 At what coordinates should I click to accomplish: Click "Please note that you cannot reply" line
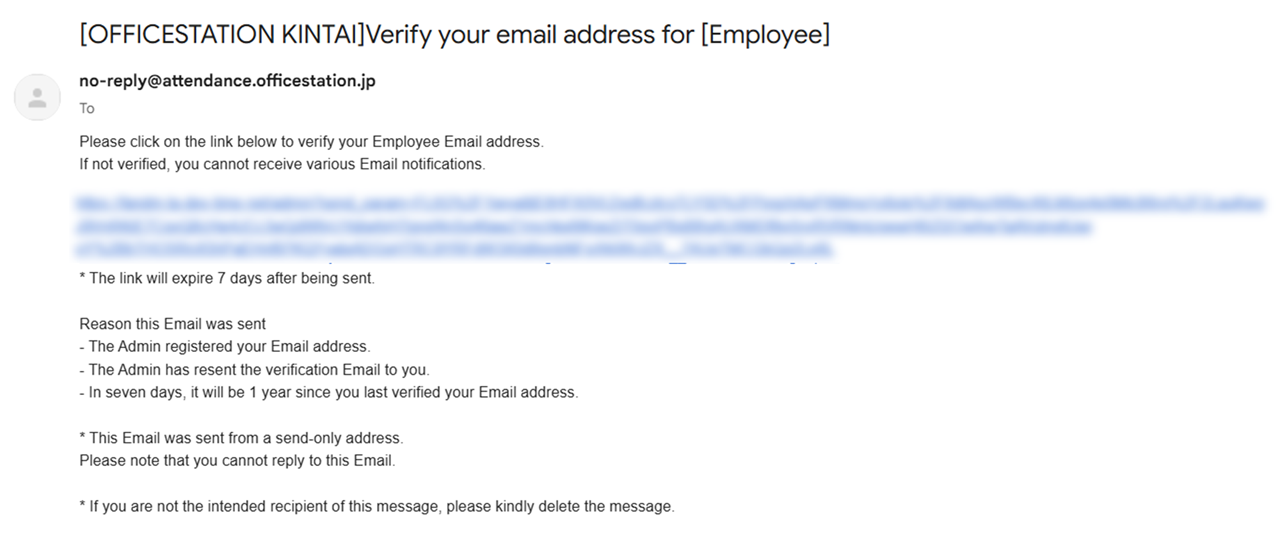click(x=238, y=461)
